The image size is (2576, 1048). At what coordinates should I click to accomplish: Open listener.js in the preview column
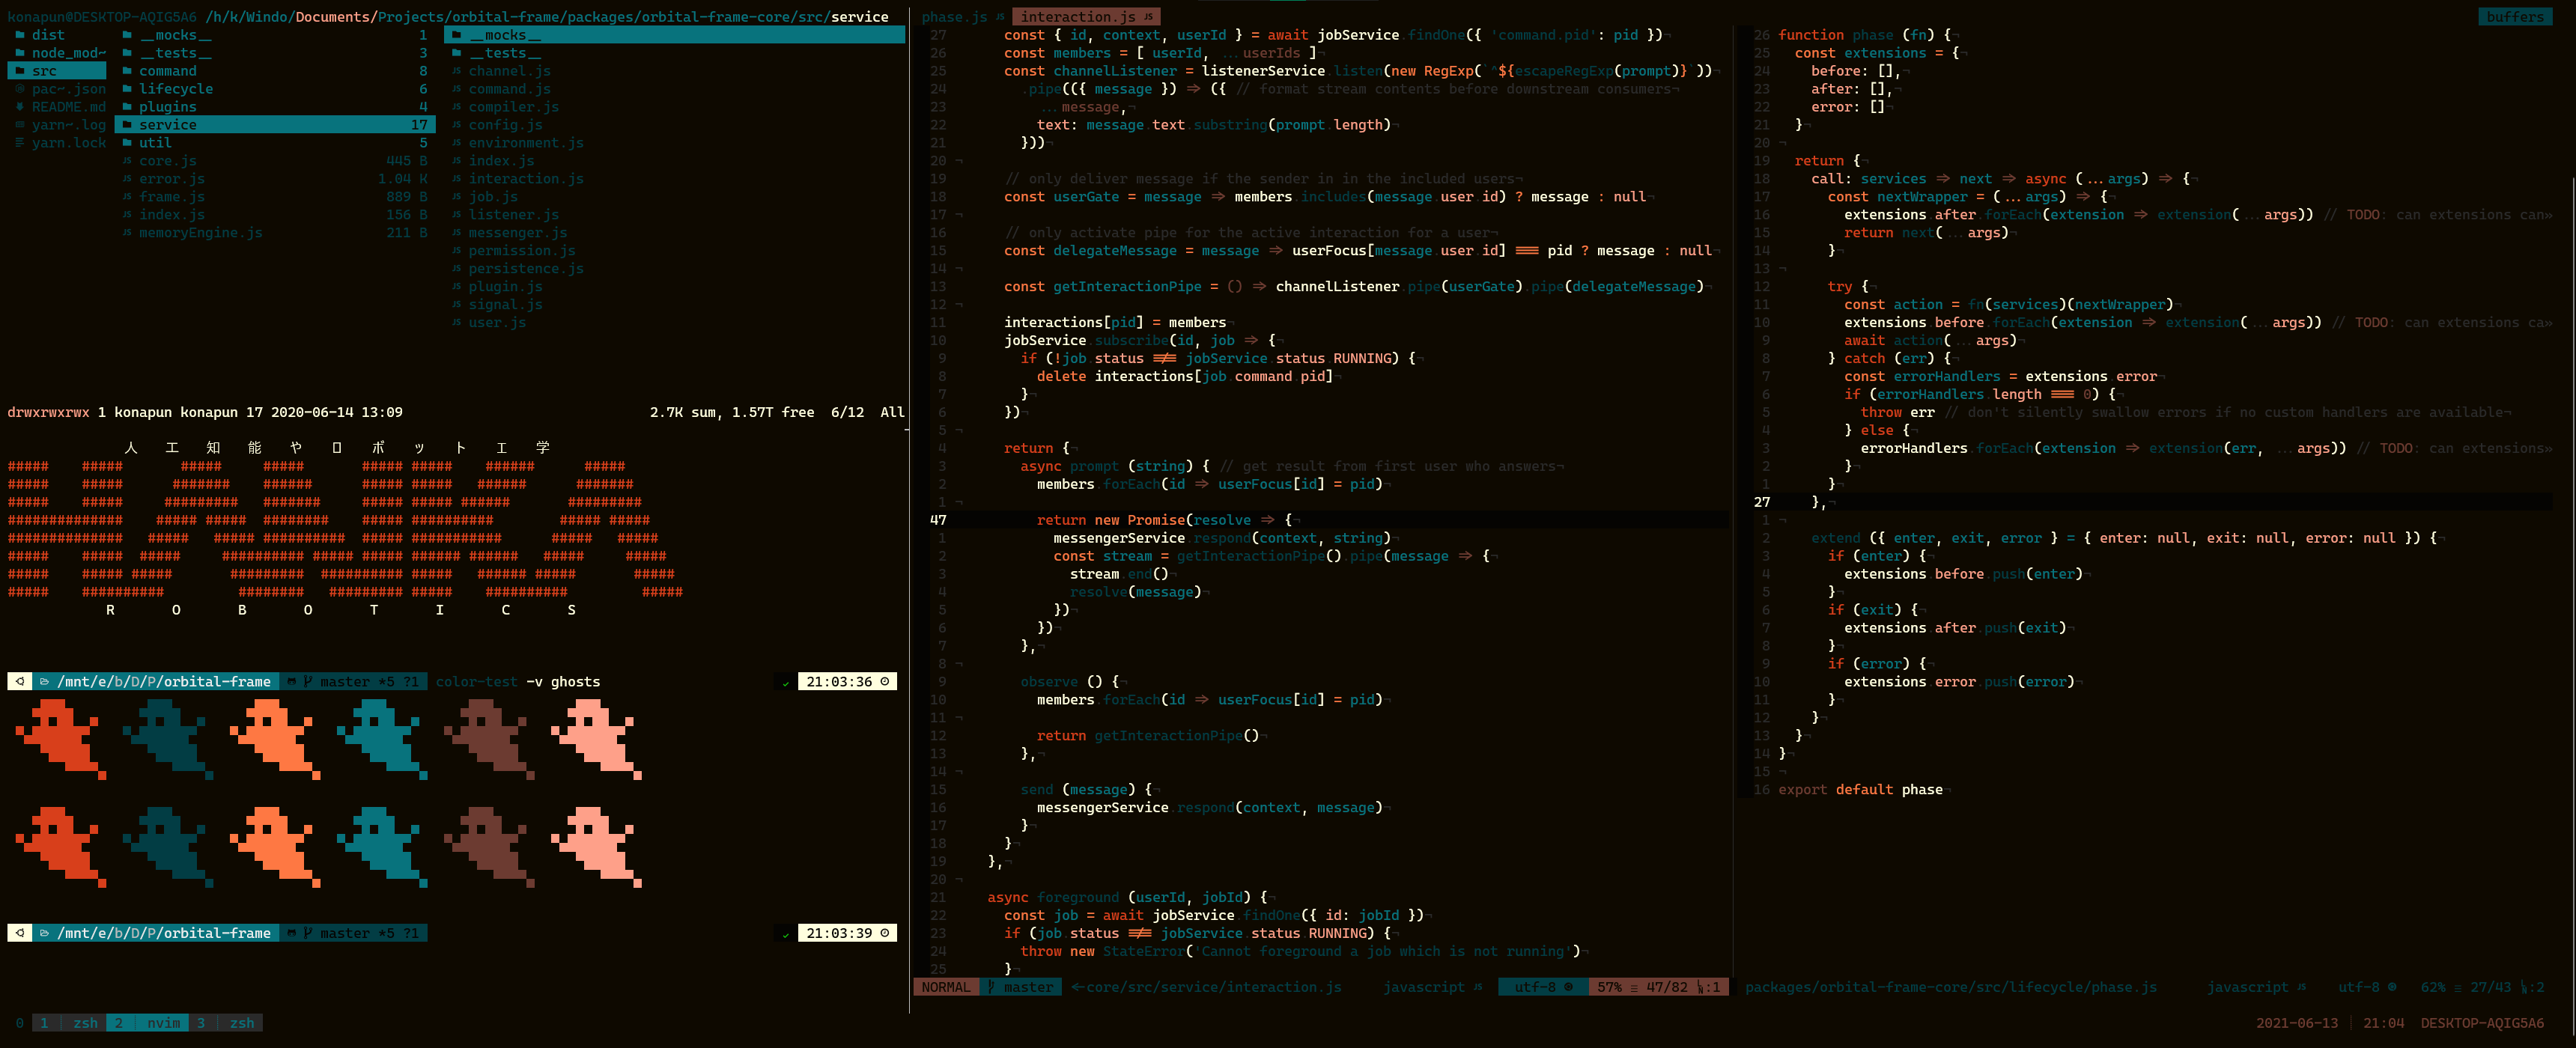(513, 215)
